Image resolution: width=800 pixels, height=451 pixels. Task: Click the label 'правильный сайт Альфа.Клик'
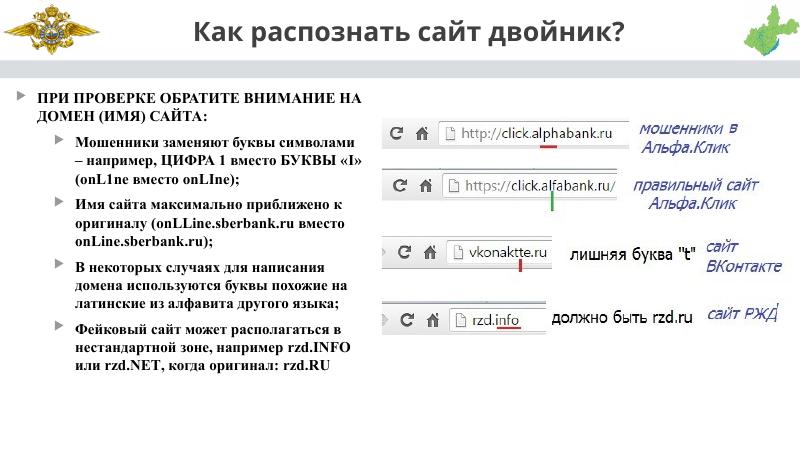click(696, 194)
